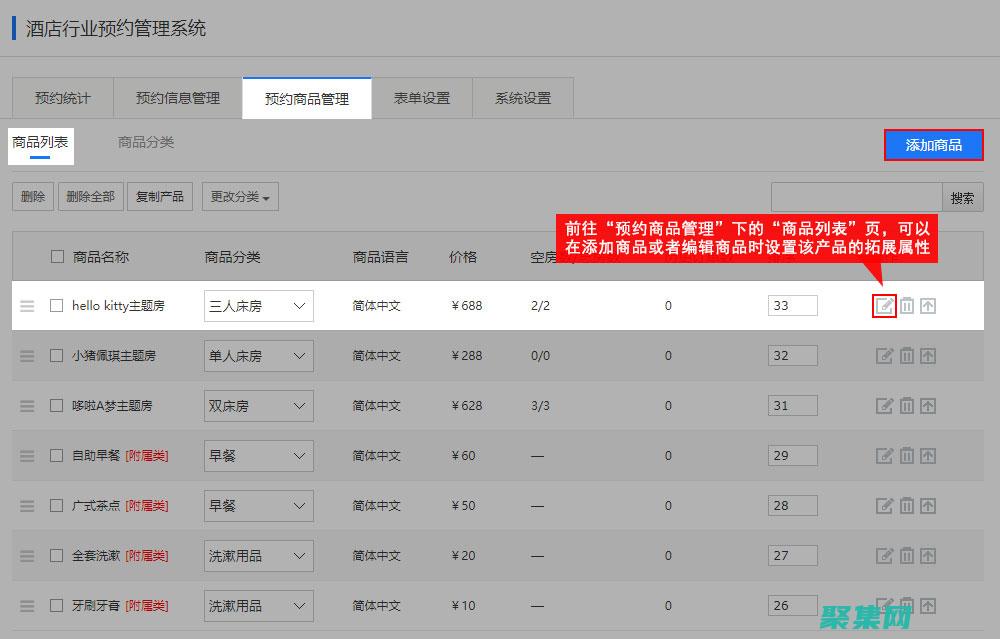Open the 更改分类 dropdown button
Image resolution: width=1000 pixels, height=639 pixels.
click(x=240, y=197)
